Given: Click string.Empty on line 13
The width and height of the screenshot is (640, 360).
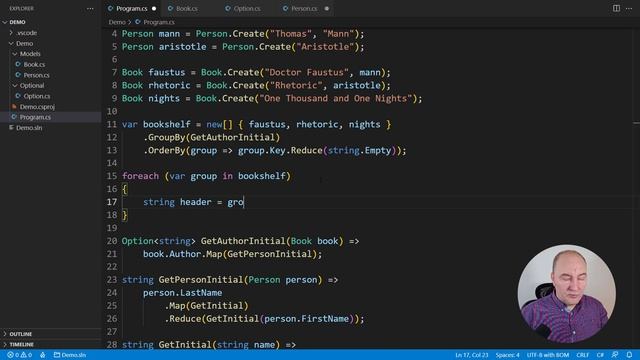Looking at the screenshot, I should coord(360,151).
